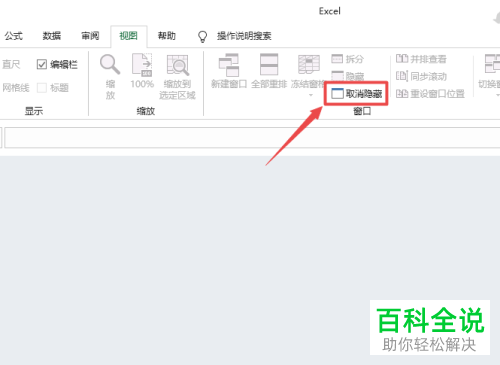The height and width of the screenshot is (365, 500).
Task: Click the Zoom magnifier icon
Action: click(x=110, y=65)
